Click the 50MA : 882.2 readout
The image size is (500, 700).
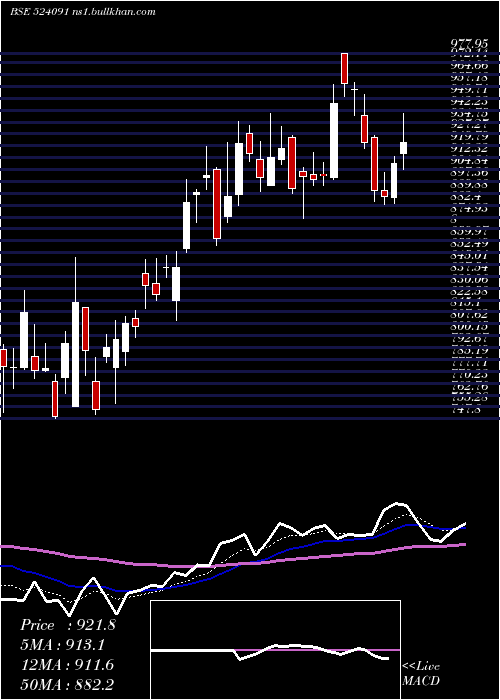(67, 685)
